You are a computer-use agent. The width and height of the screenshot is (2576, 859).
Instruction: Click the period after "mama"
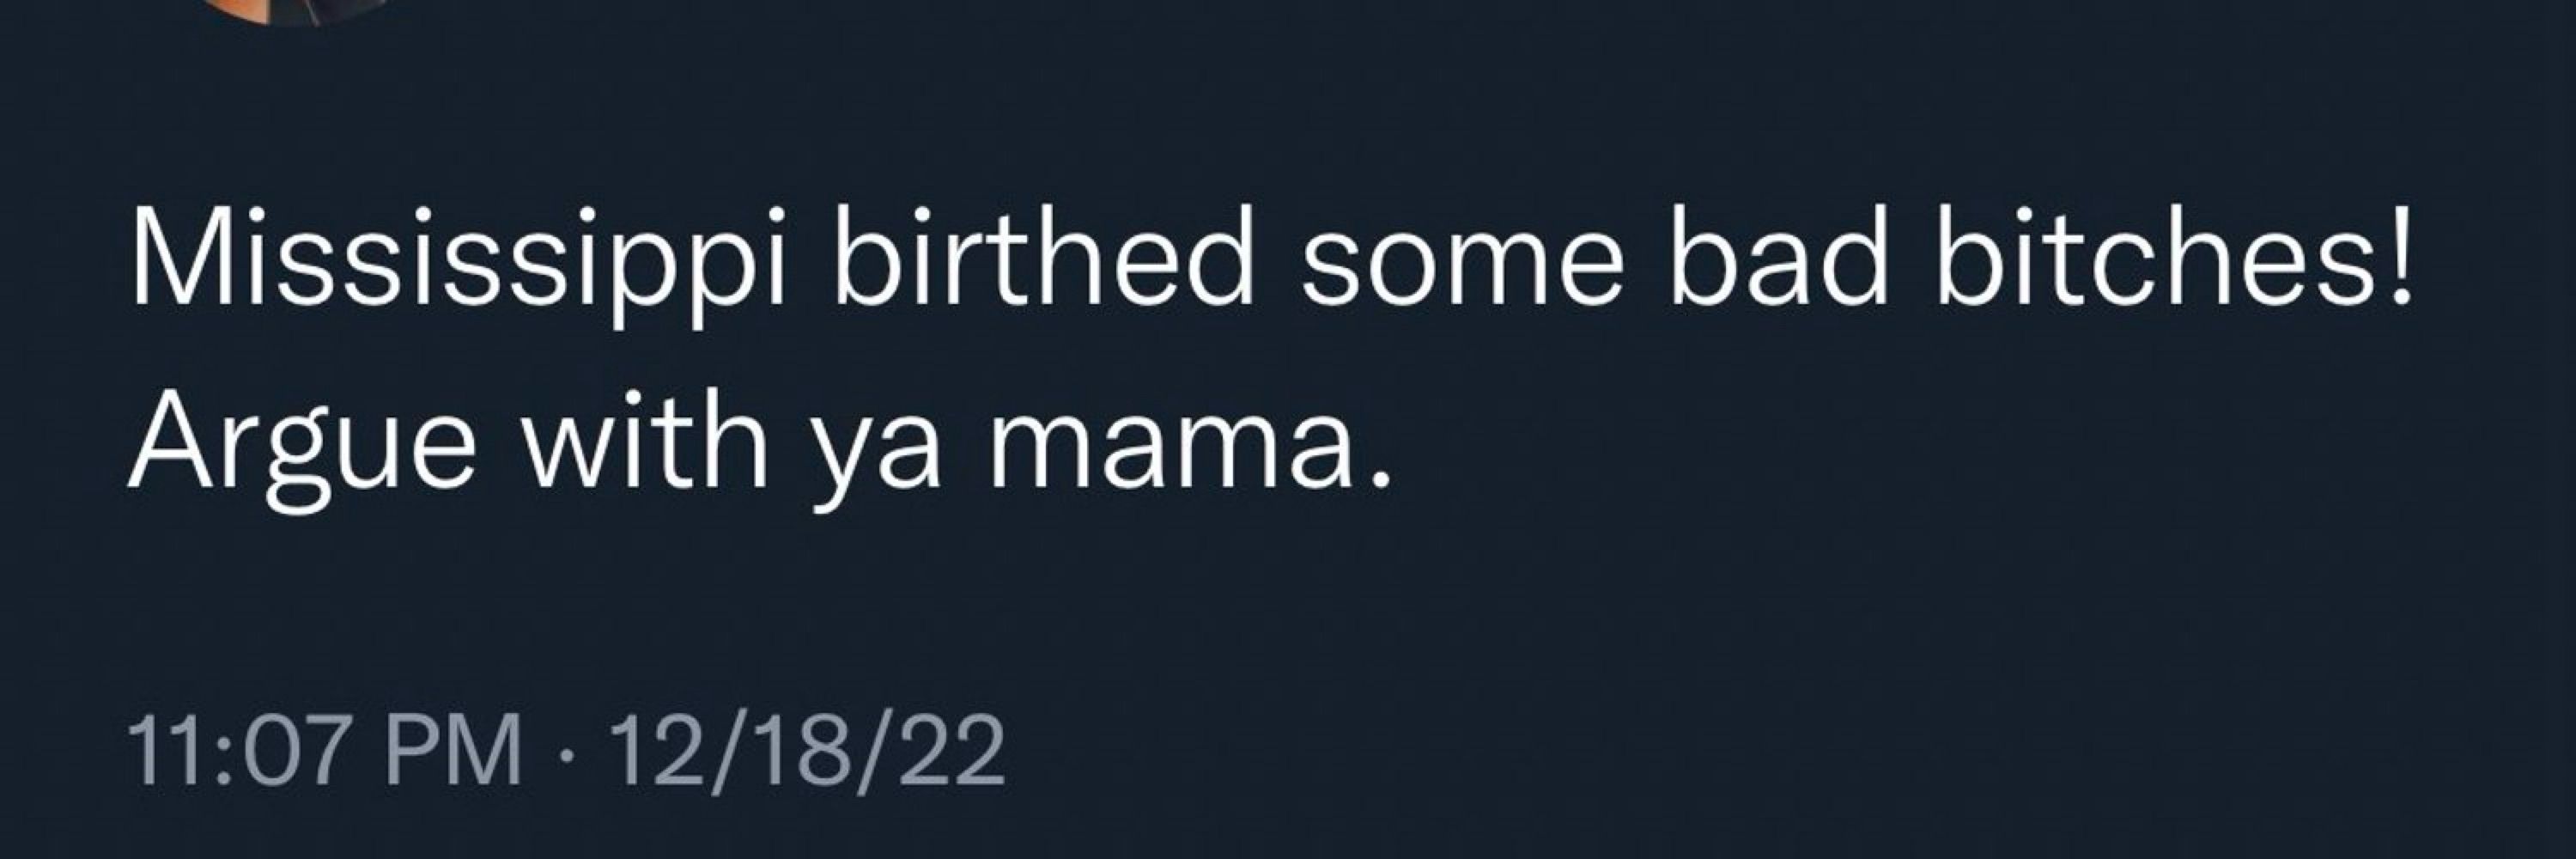click(x=1381, y=478)
